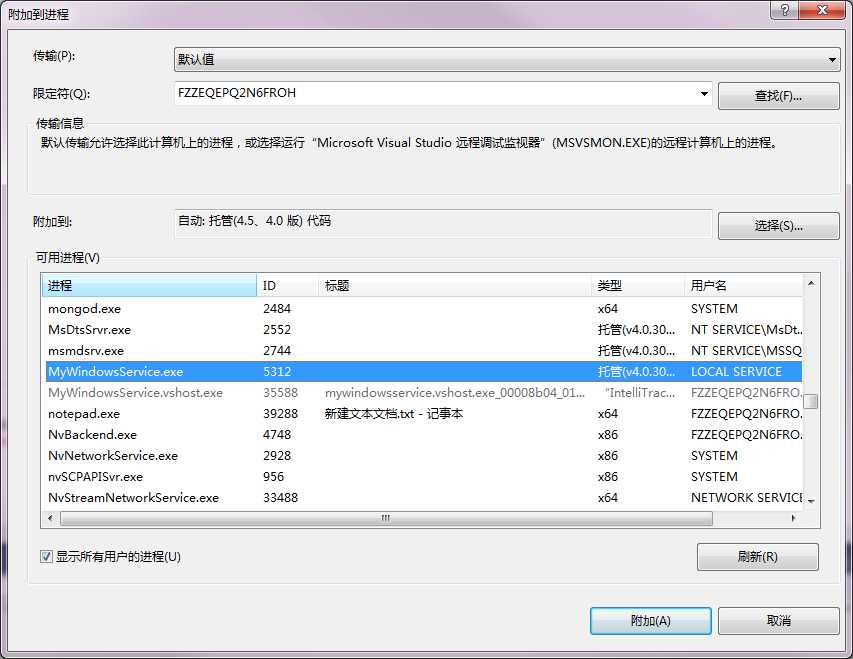Click the dialog help question mark button

pos(785,10)
